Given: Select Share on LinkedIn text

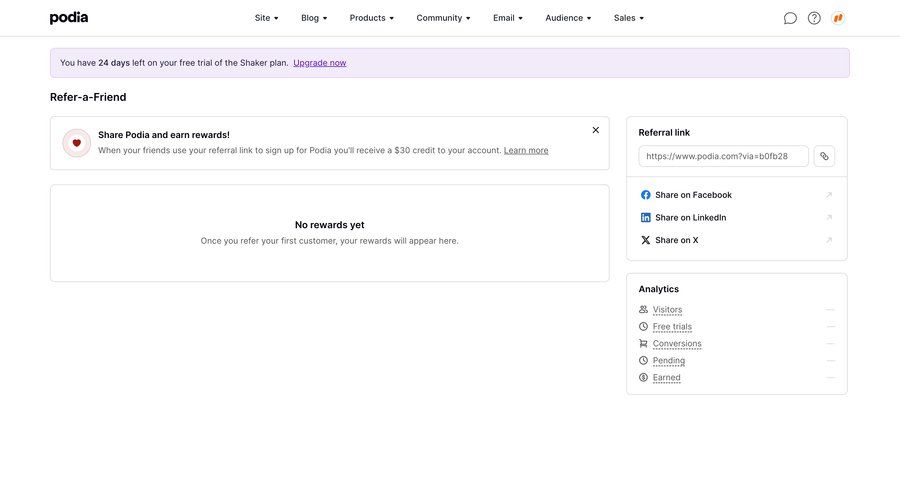Looking at the screenshot, I should click(x=690, y=218).
